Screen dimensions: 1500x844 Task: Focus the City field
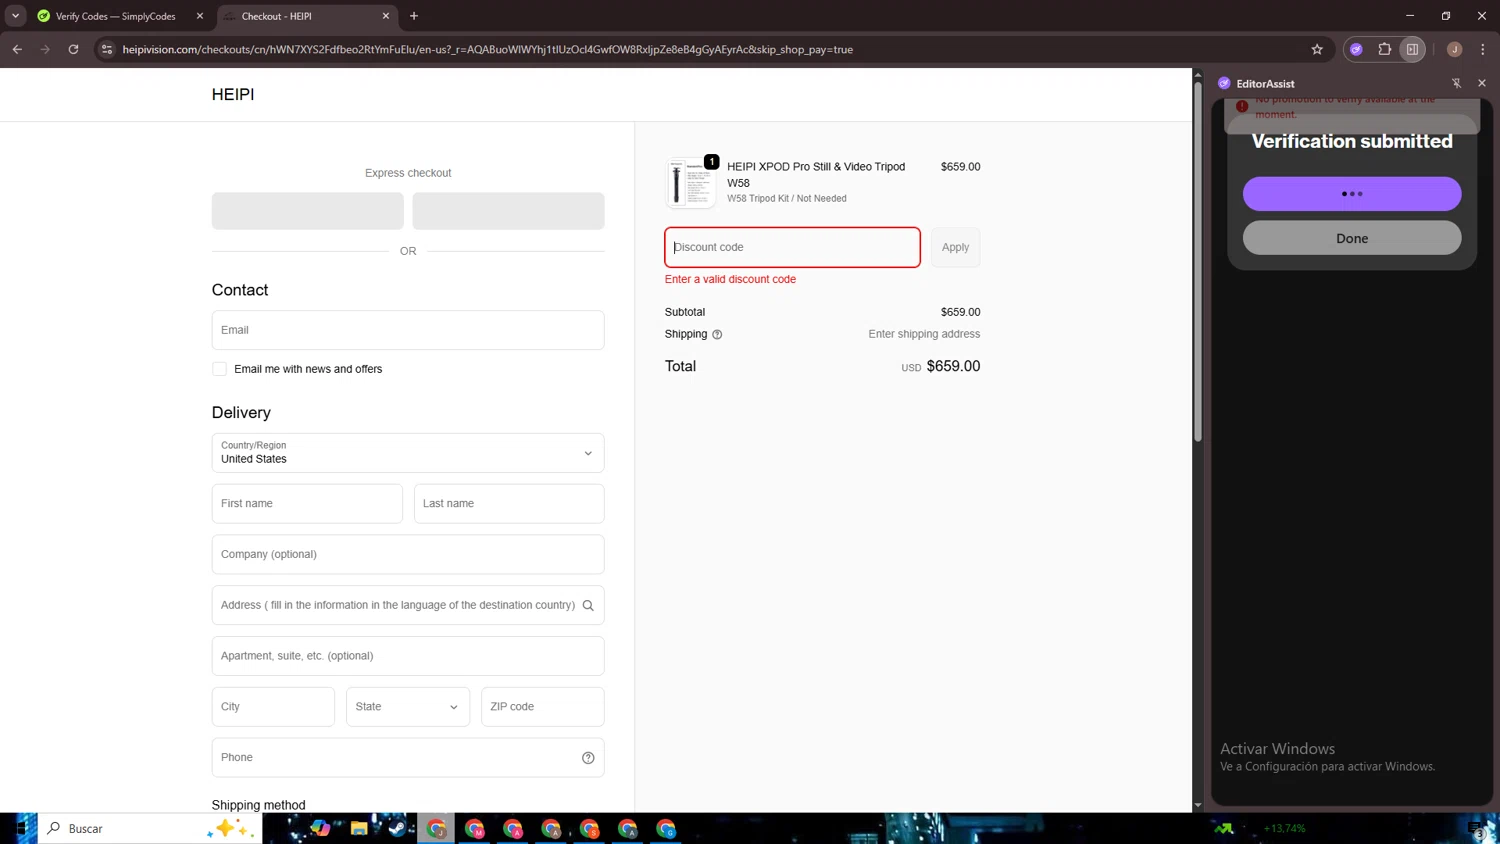click(273, 707)
